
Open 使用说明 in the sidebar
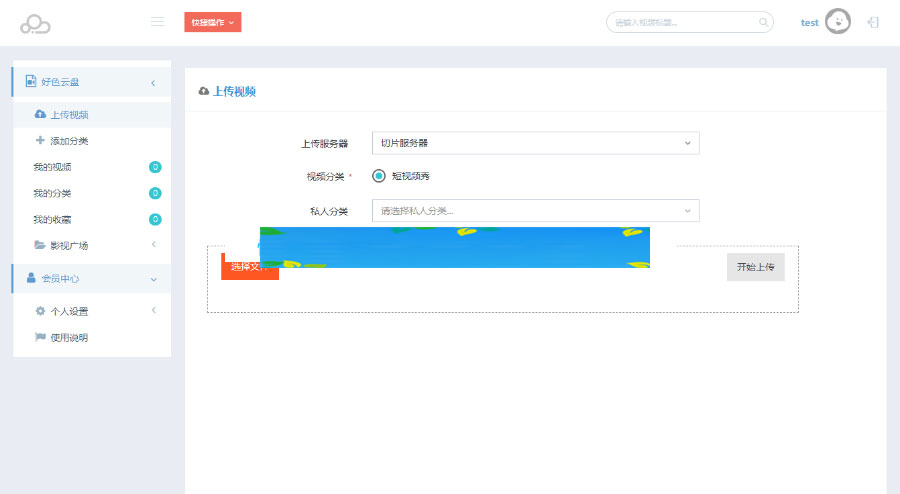69,338
